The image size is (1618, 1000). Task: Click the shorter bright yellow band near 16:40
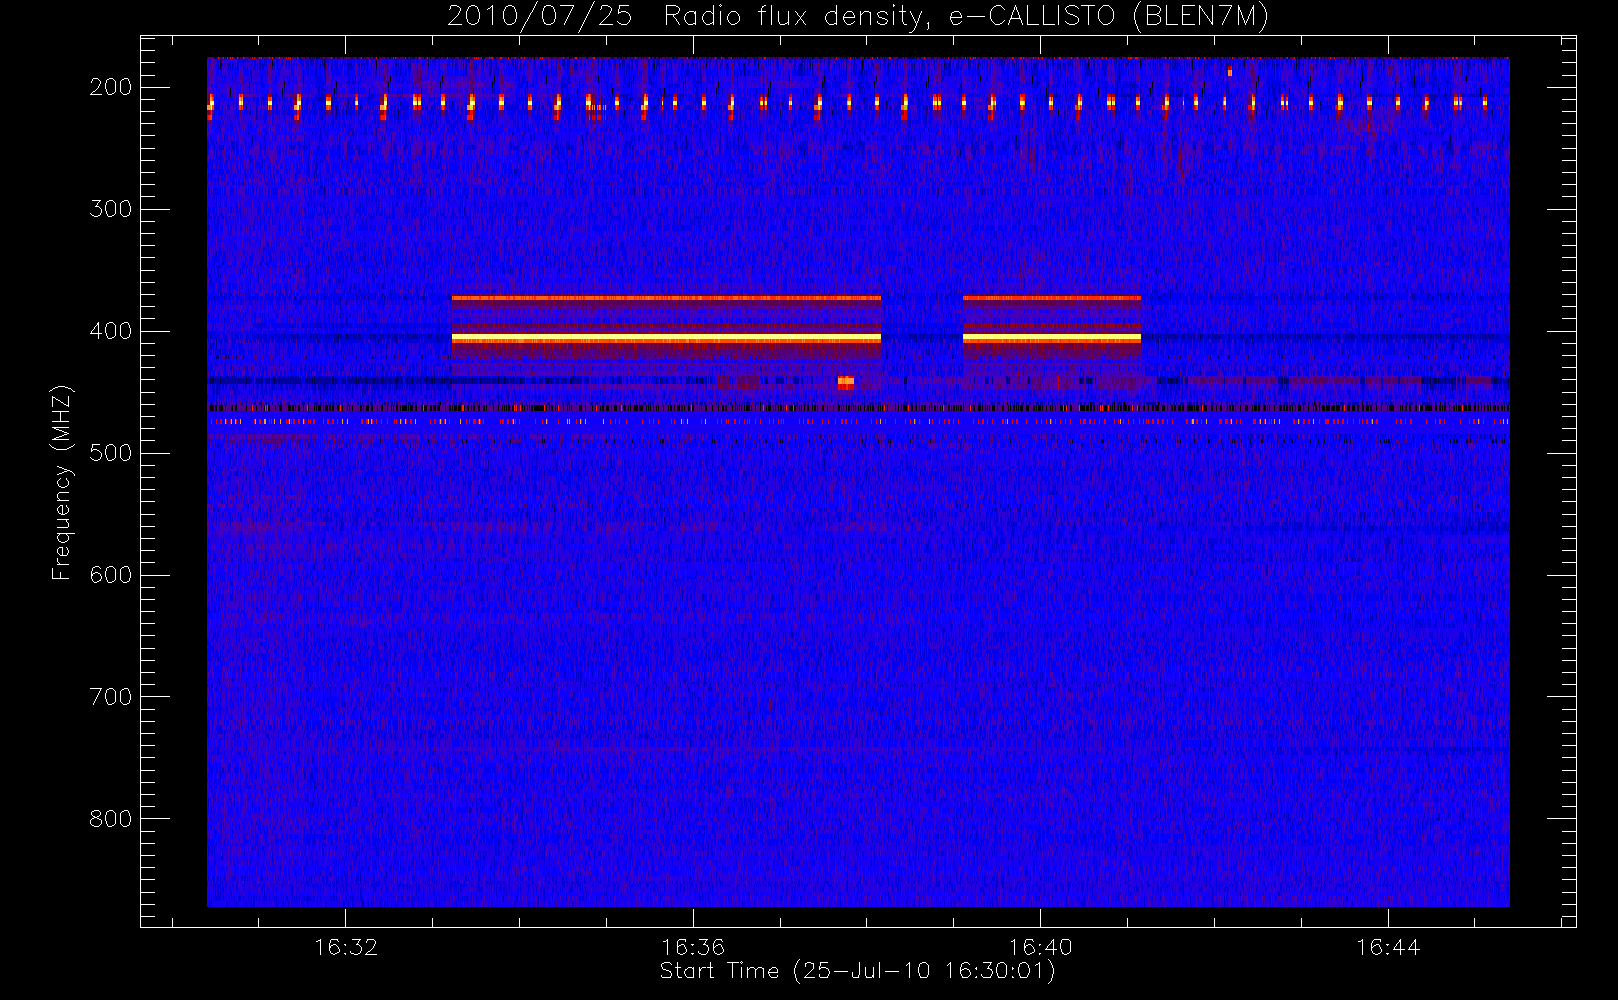(1052, 339)
